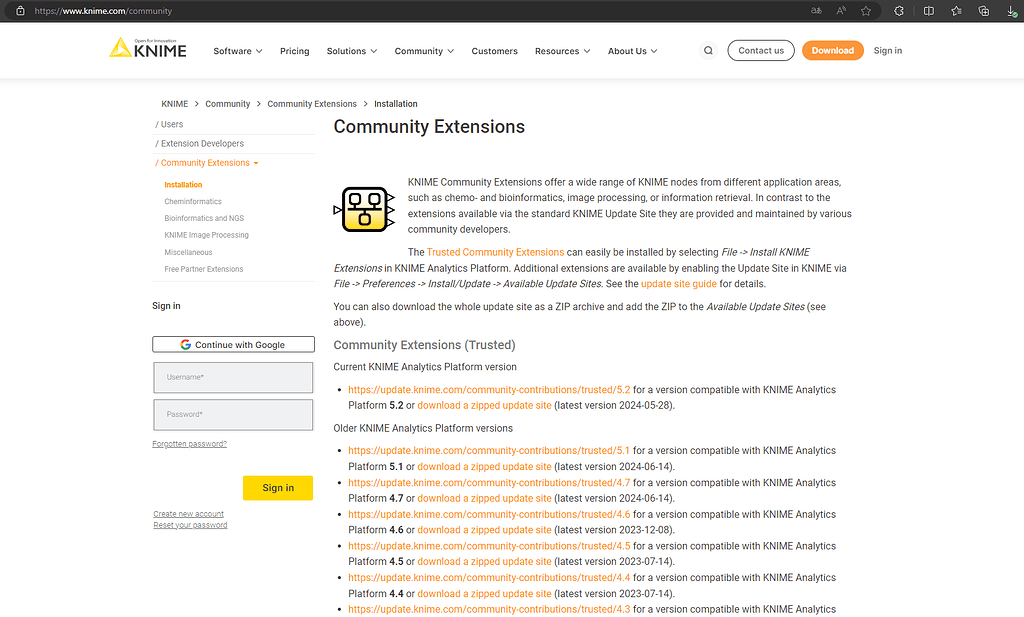Click the header Sign in link
The height and width of the screenshot is (617, 1024).
point(888,50)
